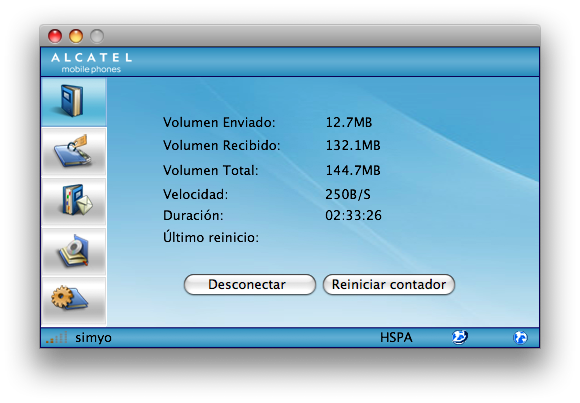Select the Último reinicio label

coord(211,236)
